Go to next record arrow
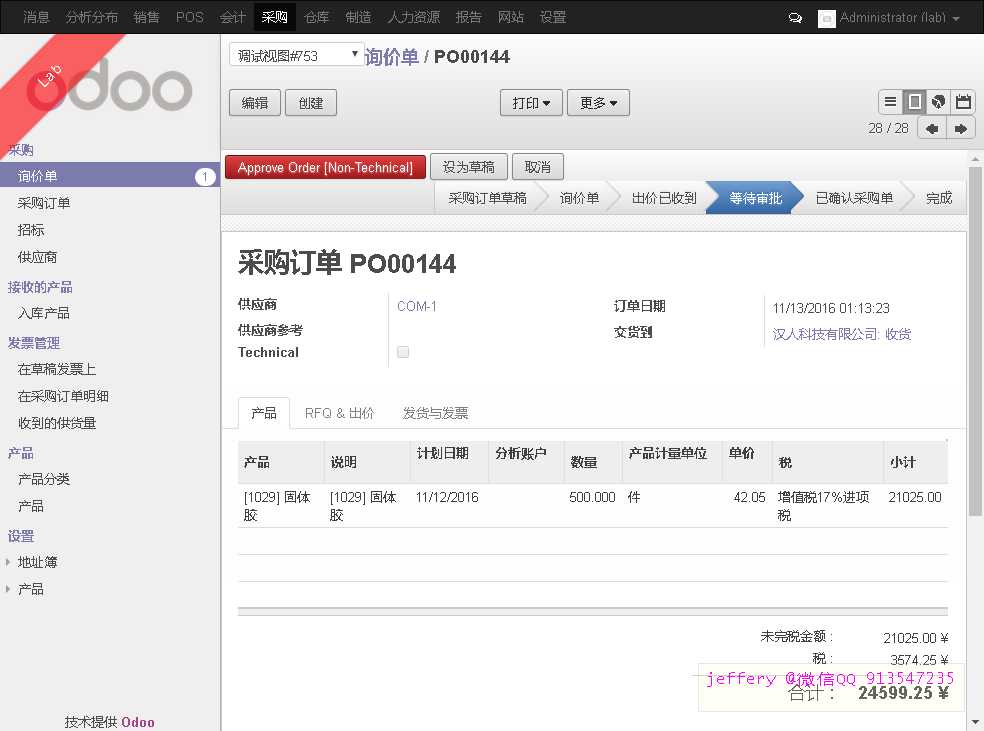984x731 pixels. point(961,129)
